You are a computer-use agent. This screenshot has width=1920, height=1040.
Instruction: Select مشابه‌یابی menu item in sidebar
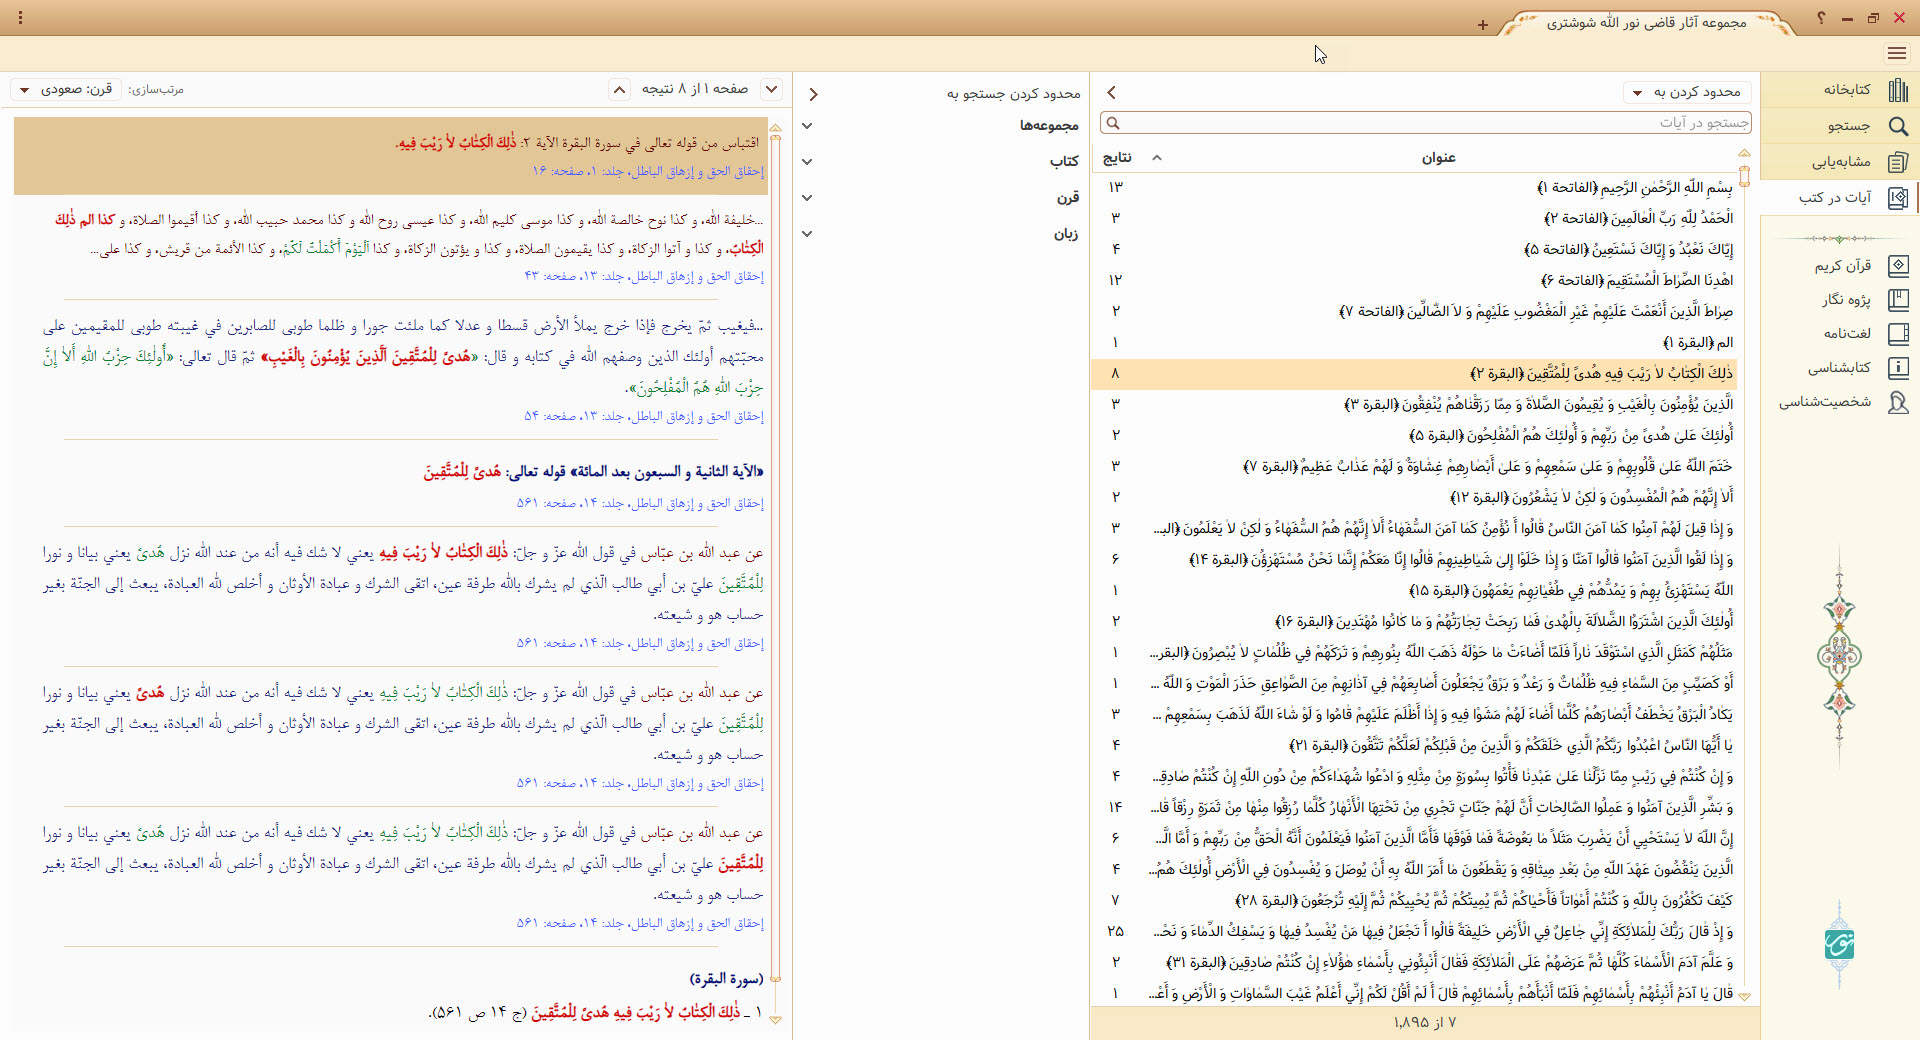1841,162
